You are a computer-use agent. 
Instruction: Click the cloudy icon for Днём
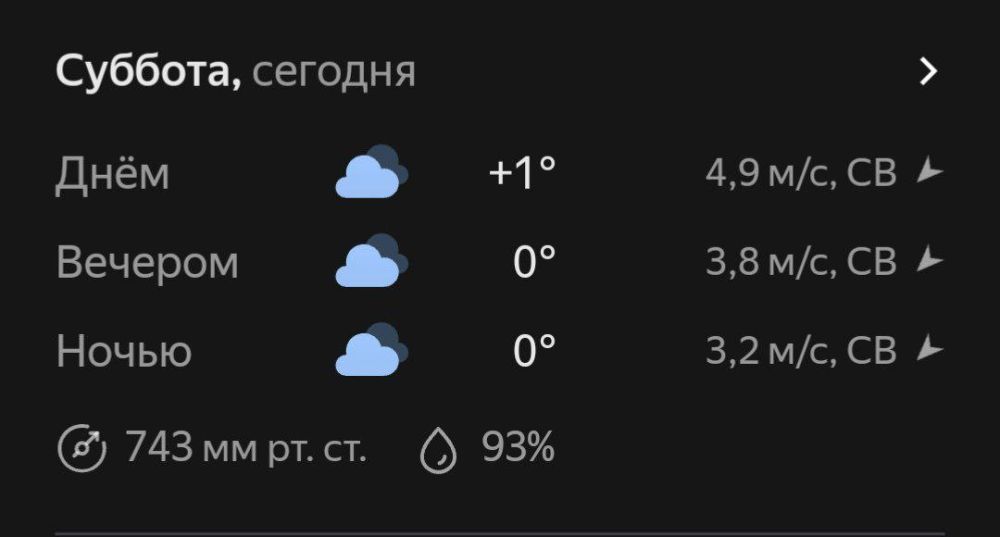point(371,172)
